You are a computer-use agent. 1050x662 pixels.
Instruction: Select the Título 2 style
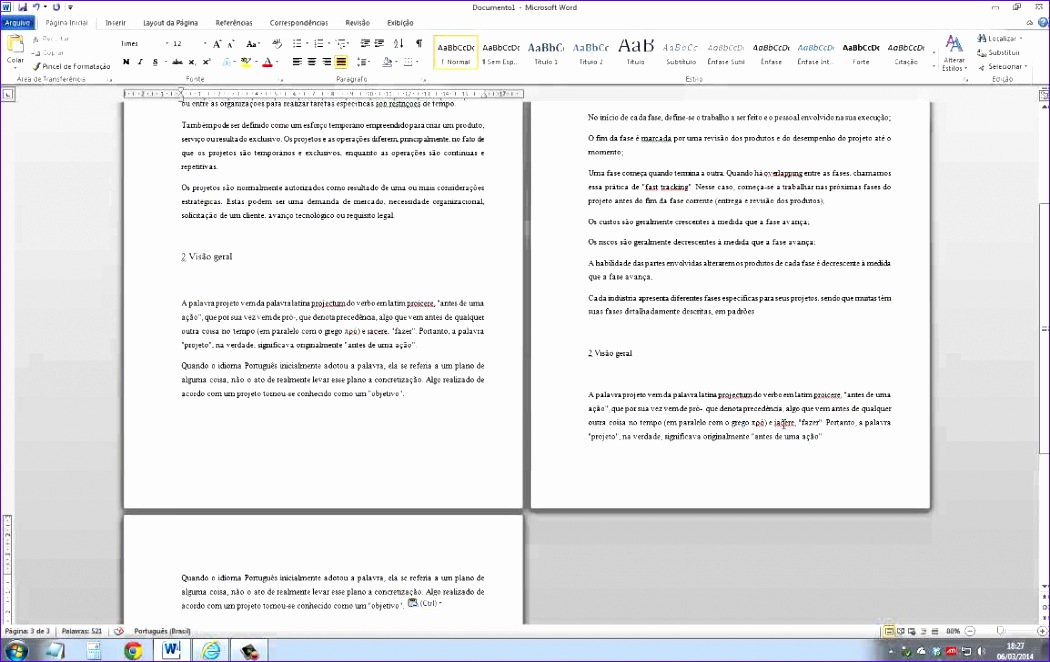[591, 52]
